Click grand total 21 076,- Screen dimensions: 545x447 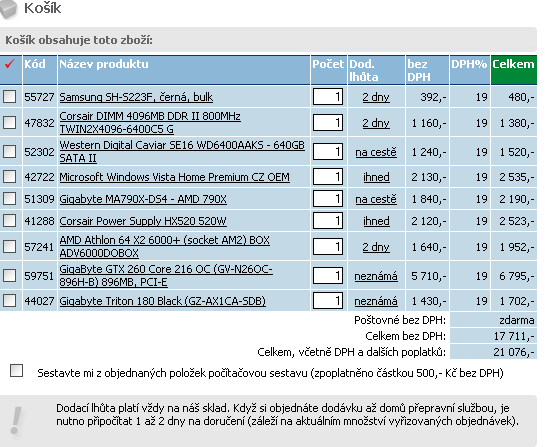[514, 352]
